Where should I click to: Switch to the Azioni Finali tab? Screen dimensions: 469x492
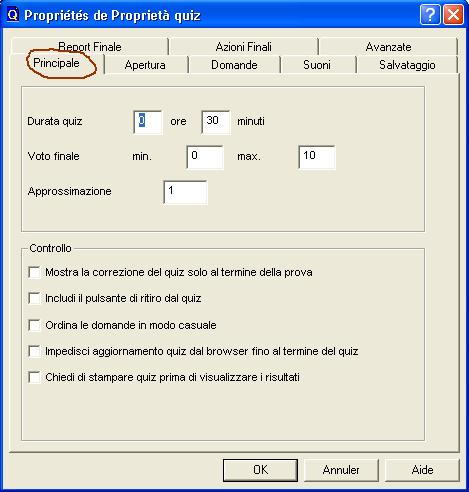click(244, 46)
